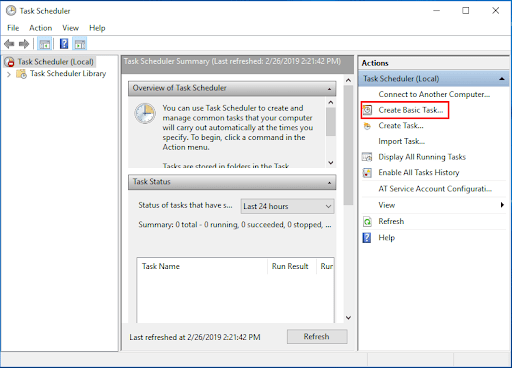
Task: Toggle the Show/Hide Console Tree toolbar icon
Action: point(45,44)
